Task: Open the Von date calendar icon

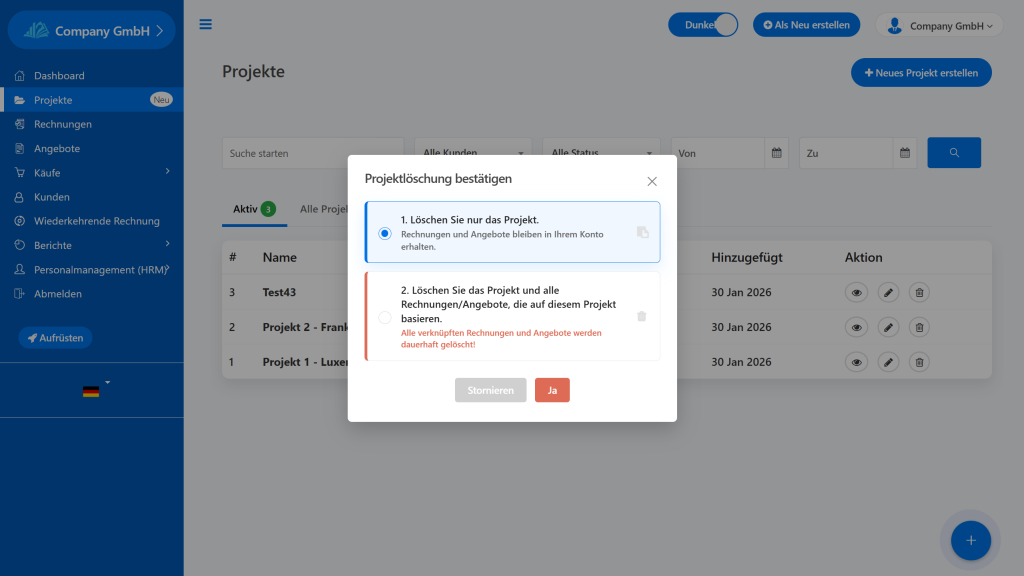Action: click(x=777, y=153)
